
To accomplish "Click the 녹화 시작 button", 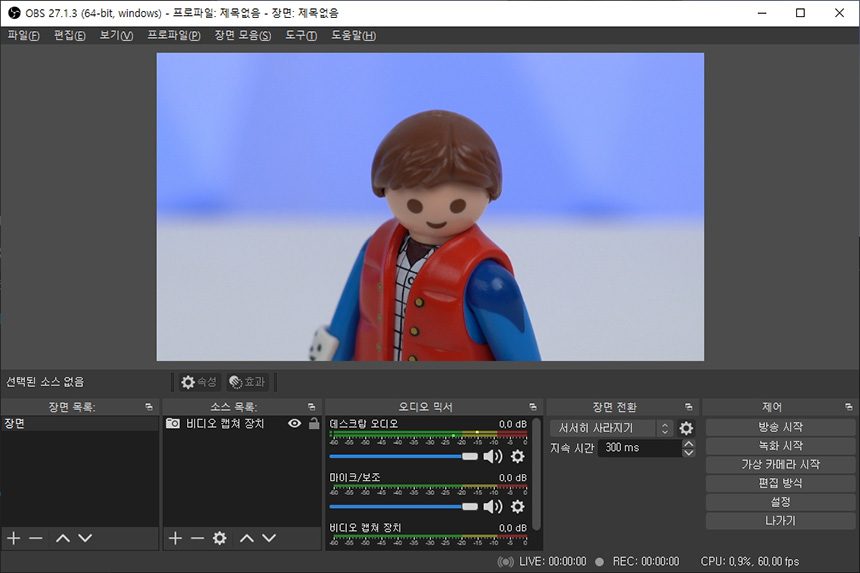I will [x=780, y=446].
